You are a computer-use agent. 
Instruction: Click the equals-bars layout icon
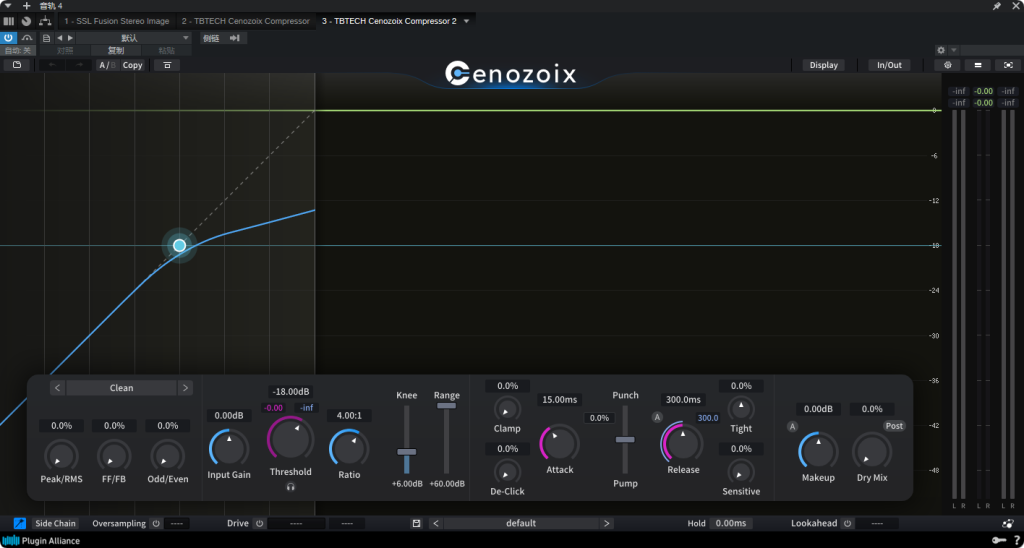[978, 65]
